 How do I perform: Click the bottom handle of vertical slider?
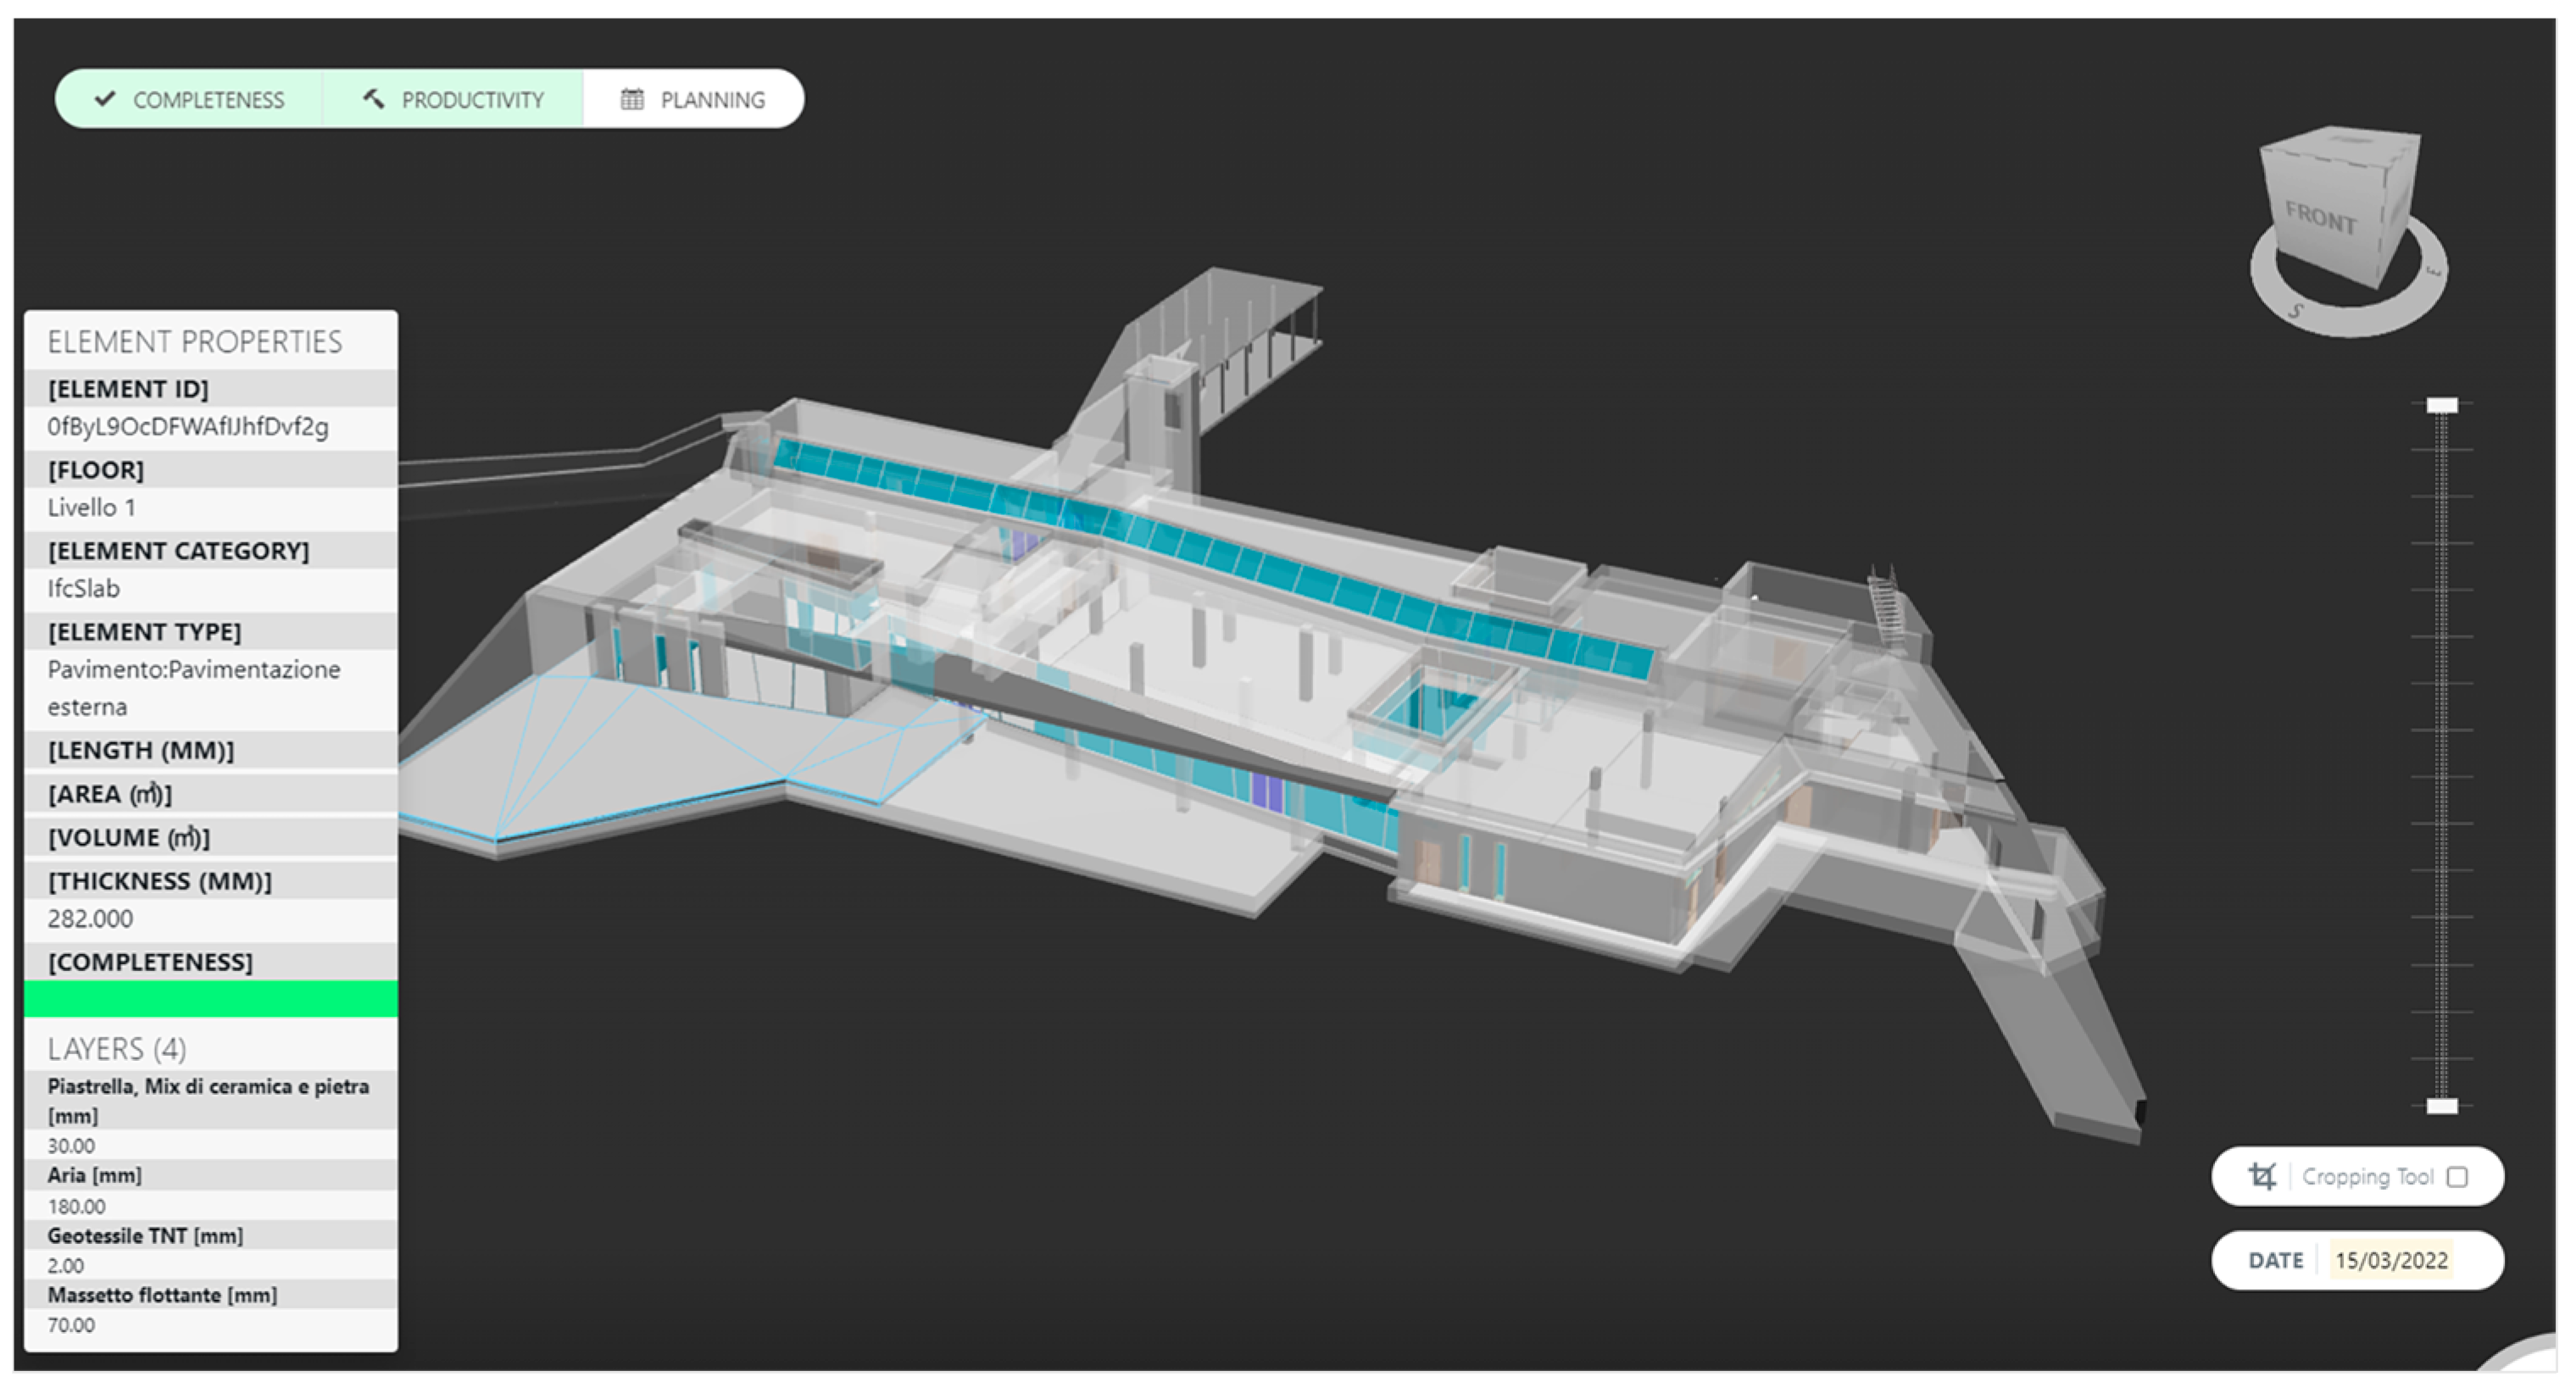[x=2442, y=1106]
